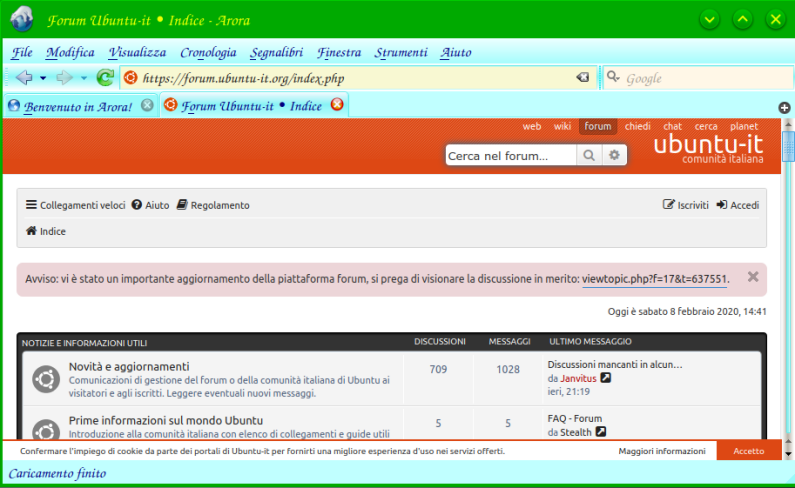795x488 pixels.
Task: Add a new tab with the plus icon
Action: coord(784,108)
